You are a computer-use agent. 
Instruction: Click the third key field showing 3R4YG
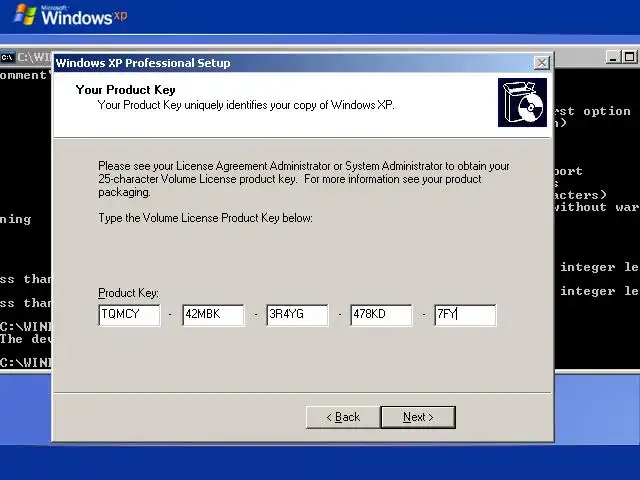tap(298, 315)
